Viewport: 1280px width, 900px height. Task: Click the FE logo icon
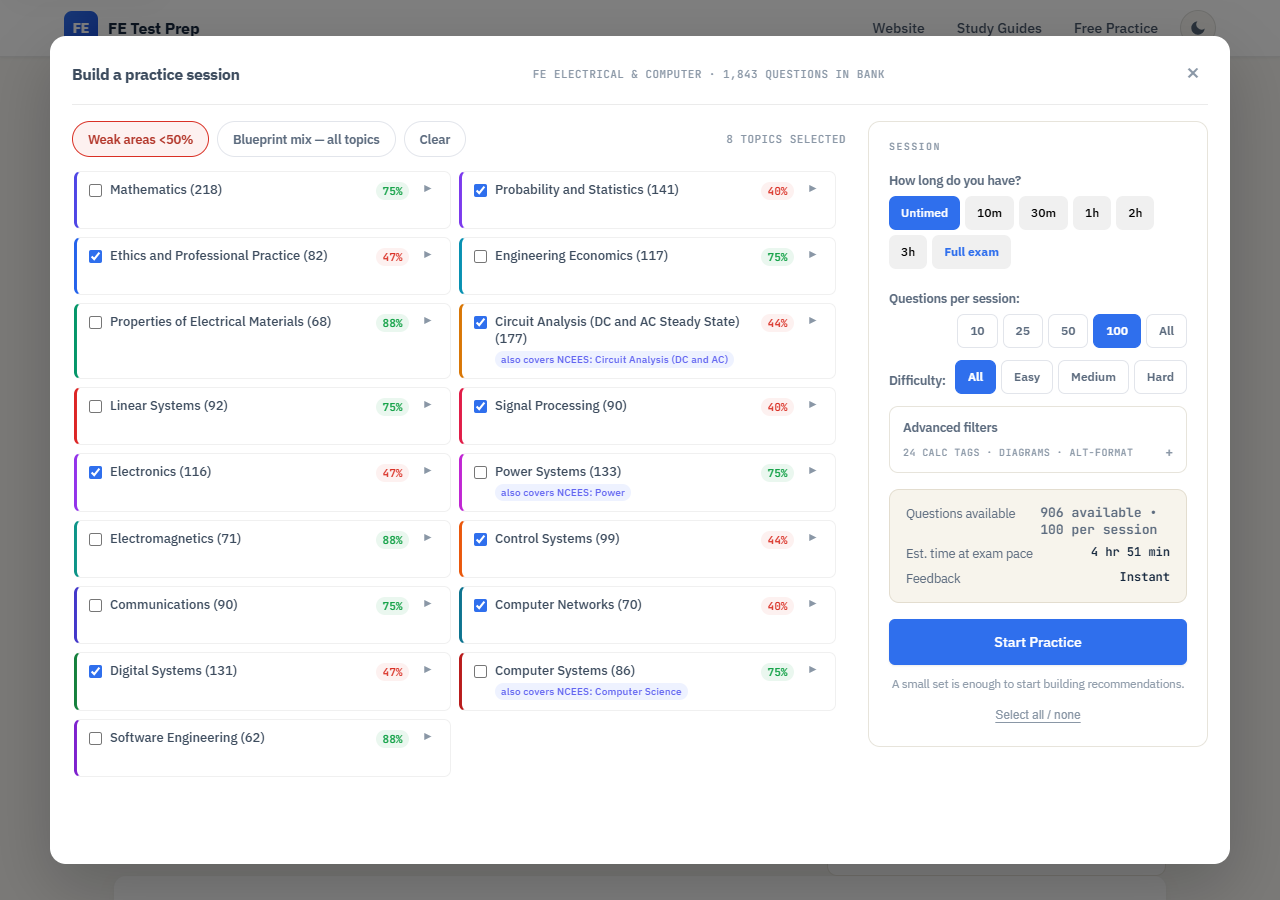[81, 28]
